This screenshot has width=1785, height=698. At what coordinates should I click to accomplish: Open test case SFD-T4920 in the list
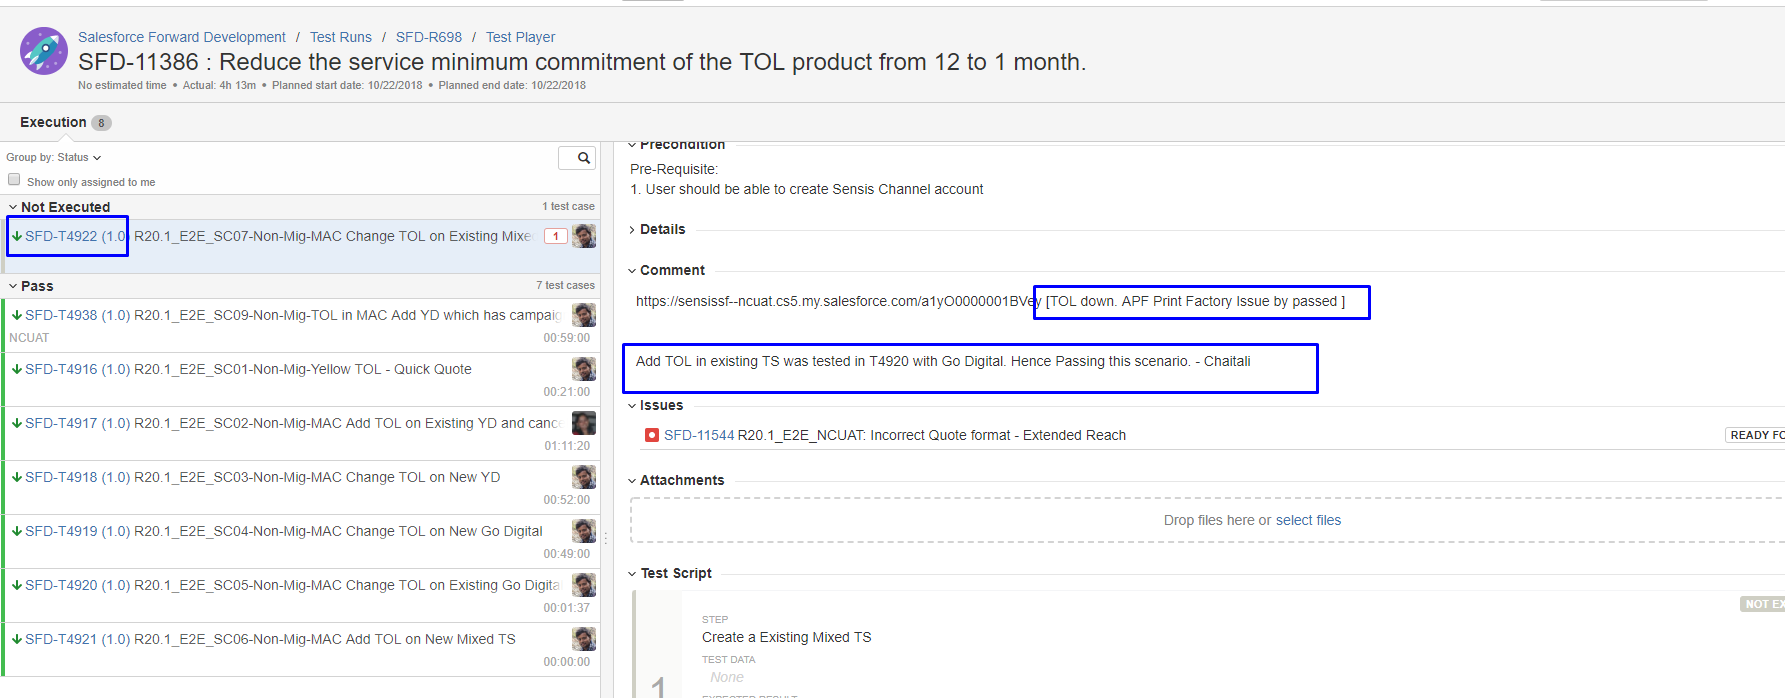(x=292, y=585)
